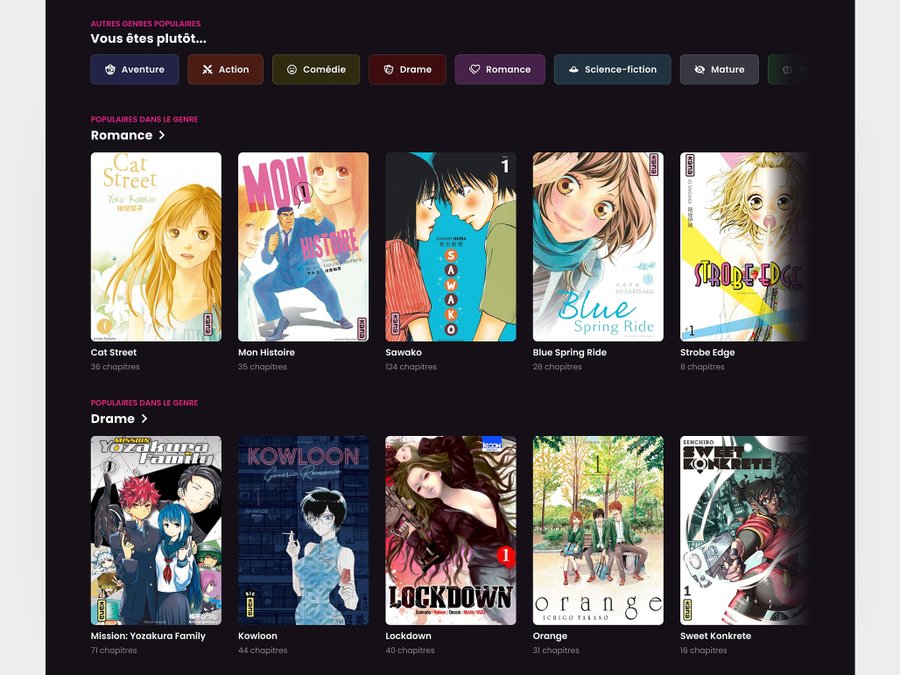Click the Kowloon title text link
This screenshot has width=900, height=675.
point(257,636)
